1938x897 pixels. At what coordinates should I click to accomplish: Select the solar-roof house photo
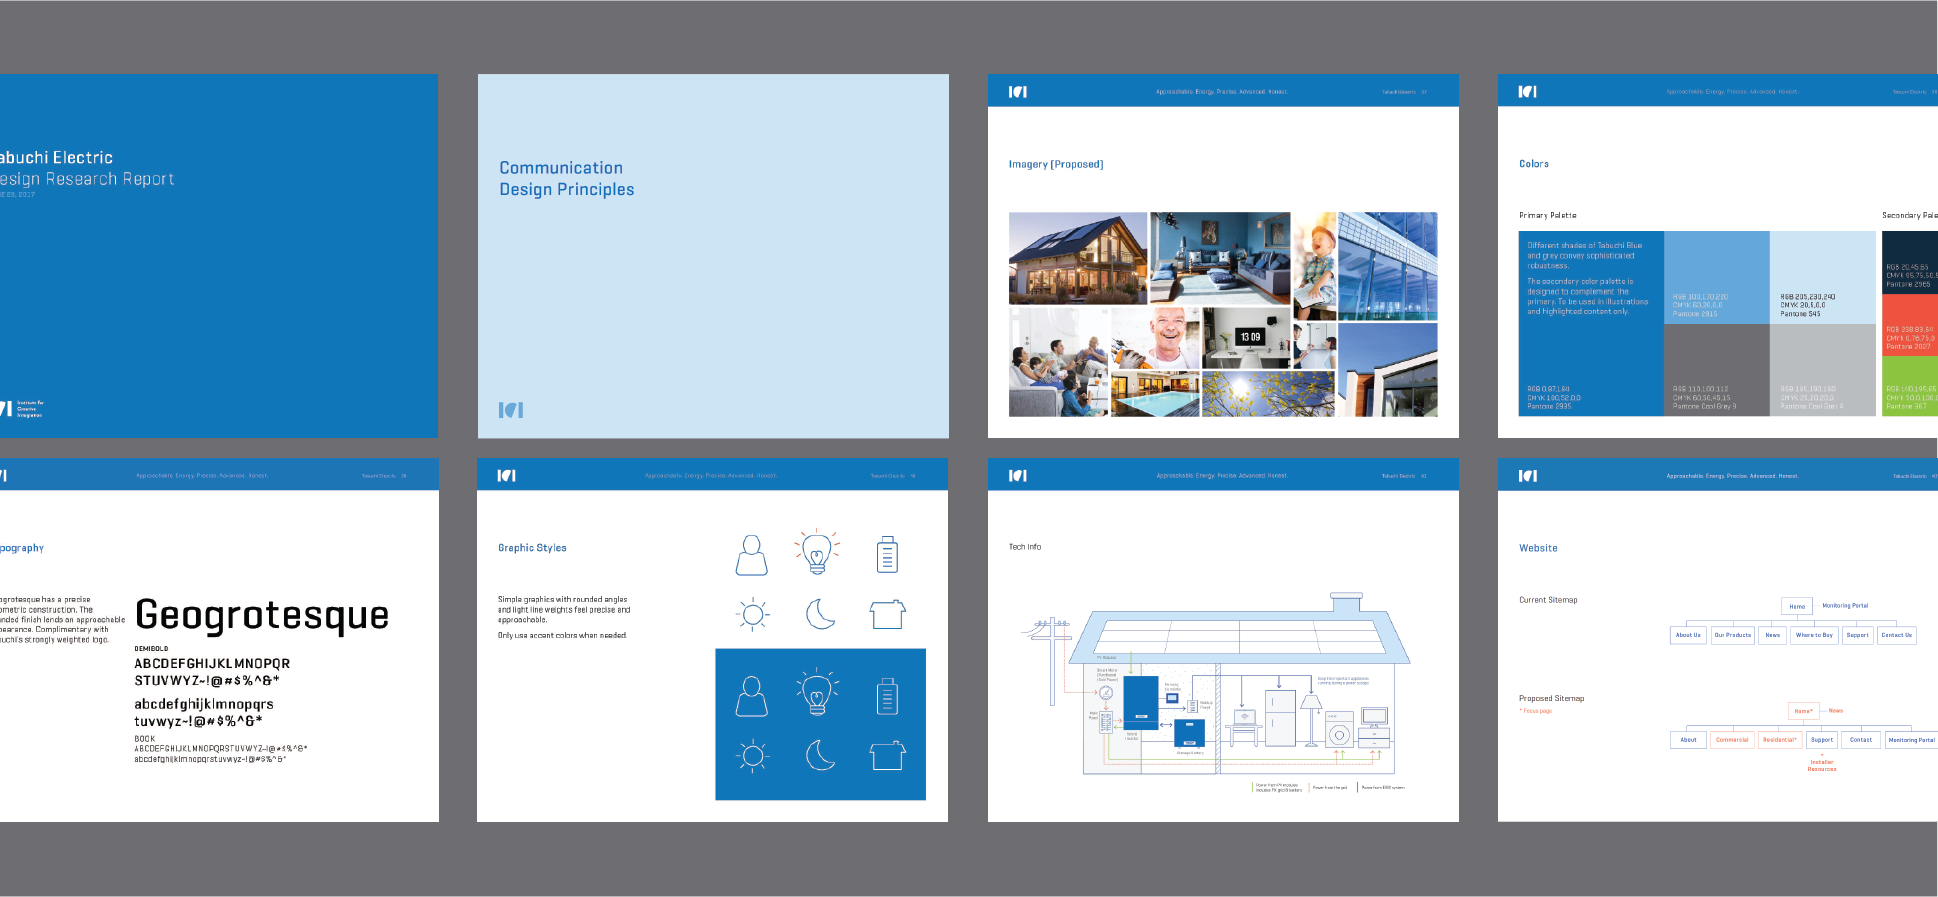click(1078, 258)
